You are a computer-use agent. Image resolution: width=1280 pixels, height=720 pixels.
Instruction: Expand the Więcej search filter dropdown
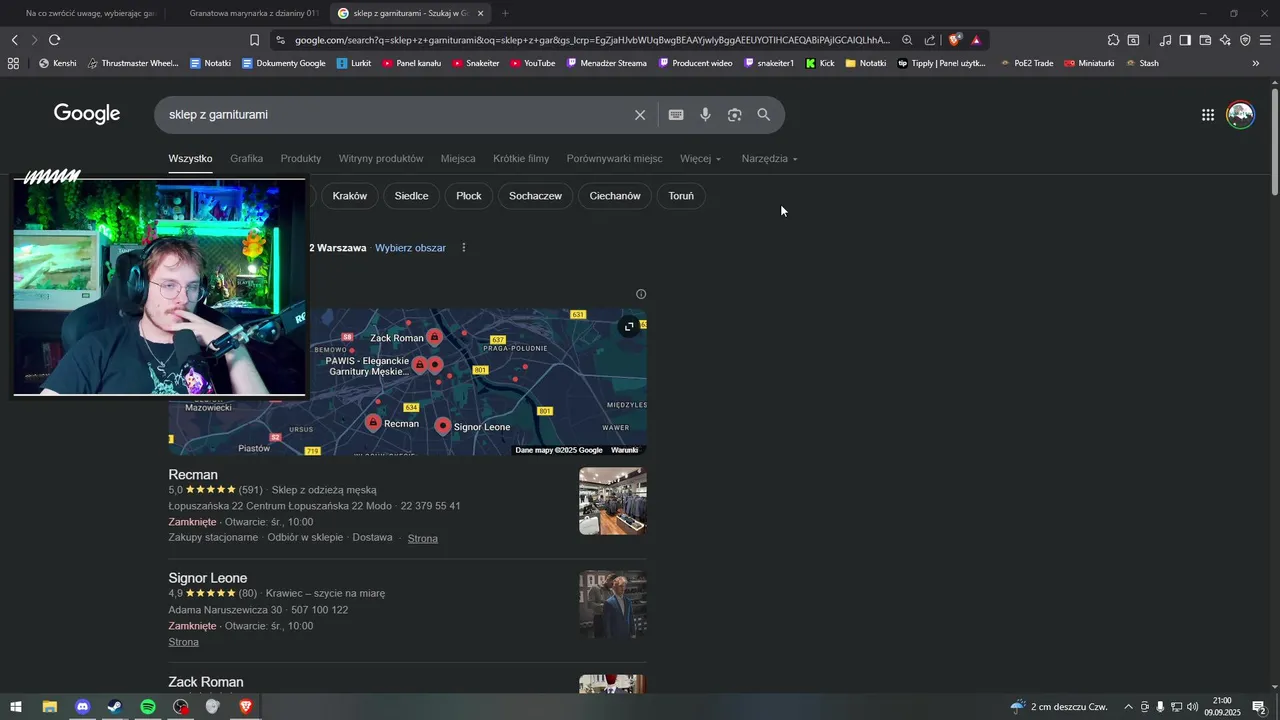(x=700, y=159)
